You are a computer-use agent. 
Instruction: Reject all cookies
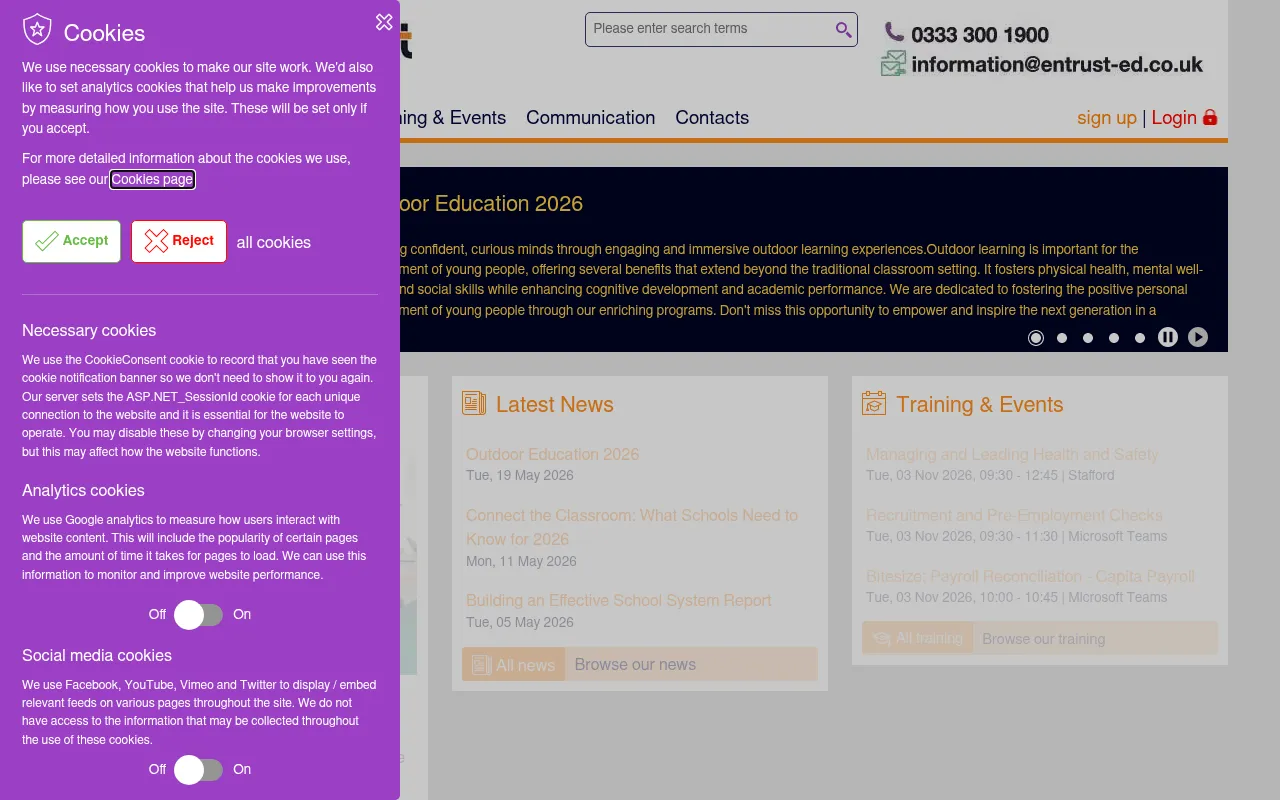pyautogui.click(x=179, y=241)
